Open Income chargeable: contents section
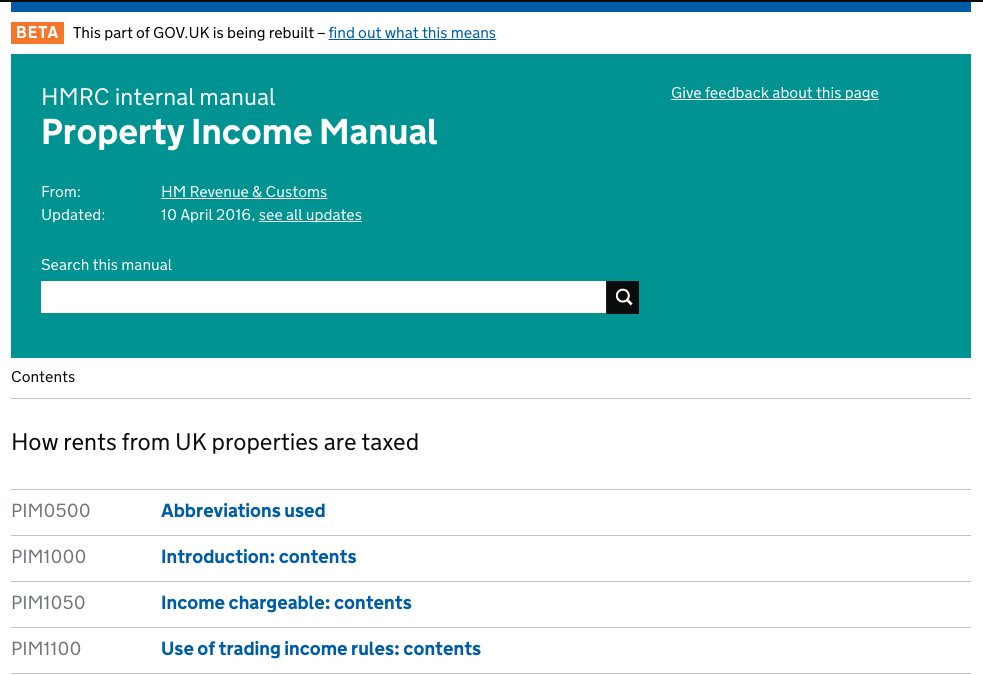983x675 pixels. (286, 603)
